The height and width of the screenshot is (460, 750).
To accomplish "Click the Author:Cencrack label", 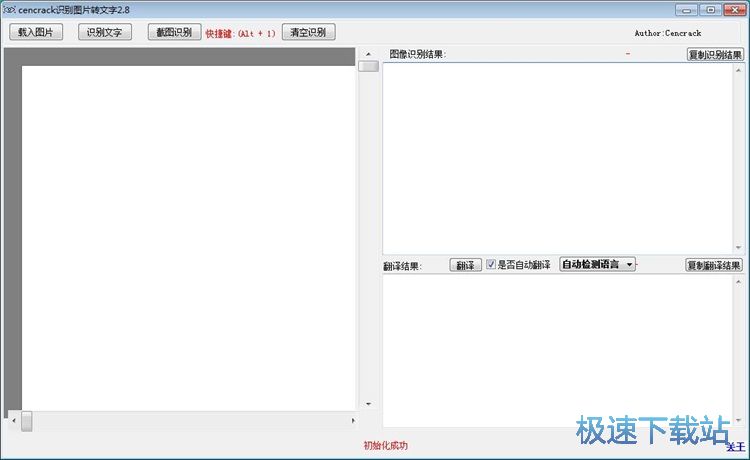I will 668,33.
